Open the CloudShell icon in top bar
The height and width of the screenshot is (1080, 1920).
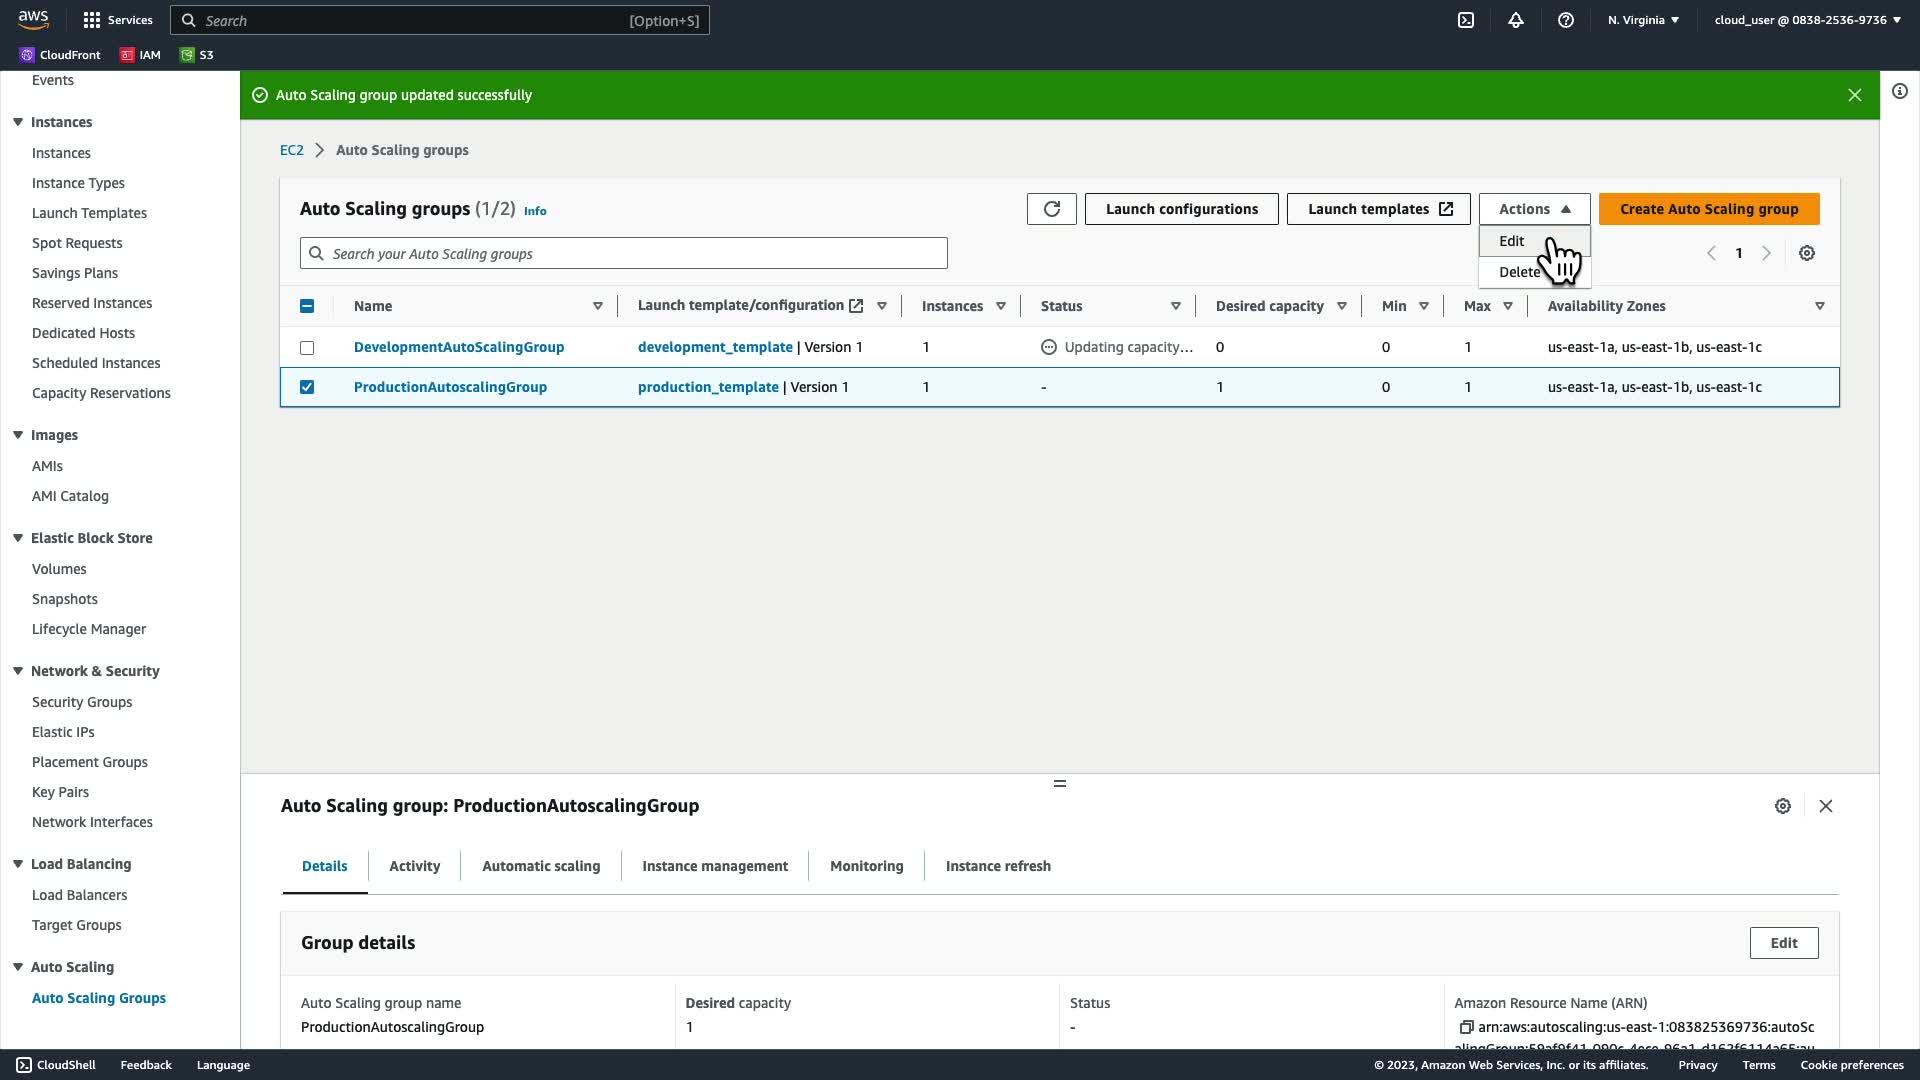tap(1466, 20)
